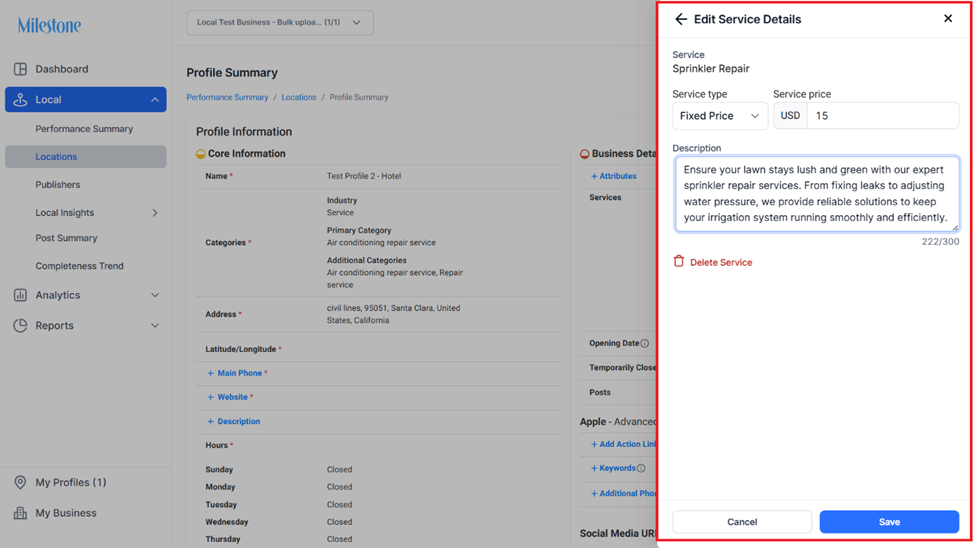974x548 pixels.
Task: Expand the Analytics section chevron
Action: point(155,295)
